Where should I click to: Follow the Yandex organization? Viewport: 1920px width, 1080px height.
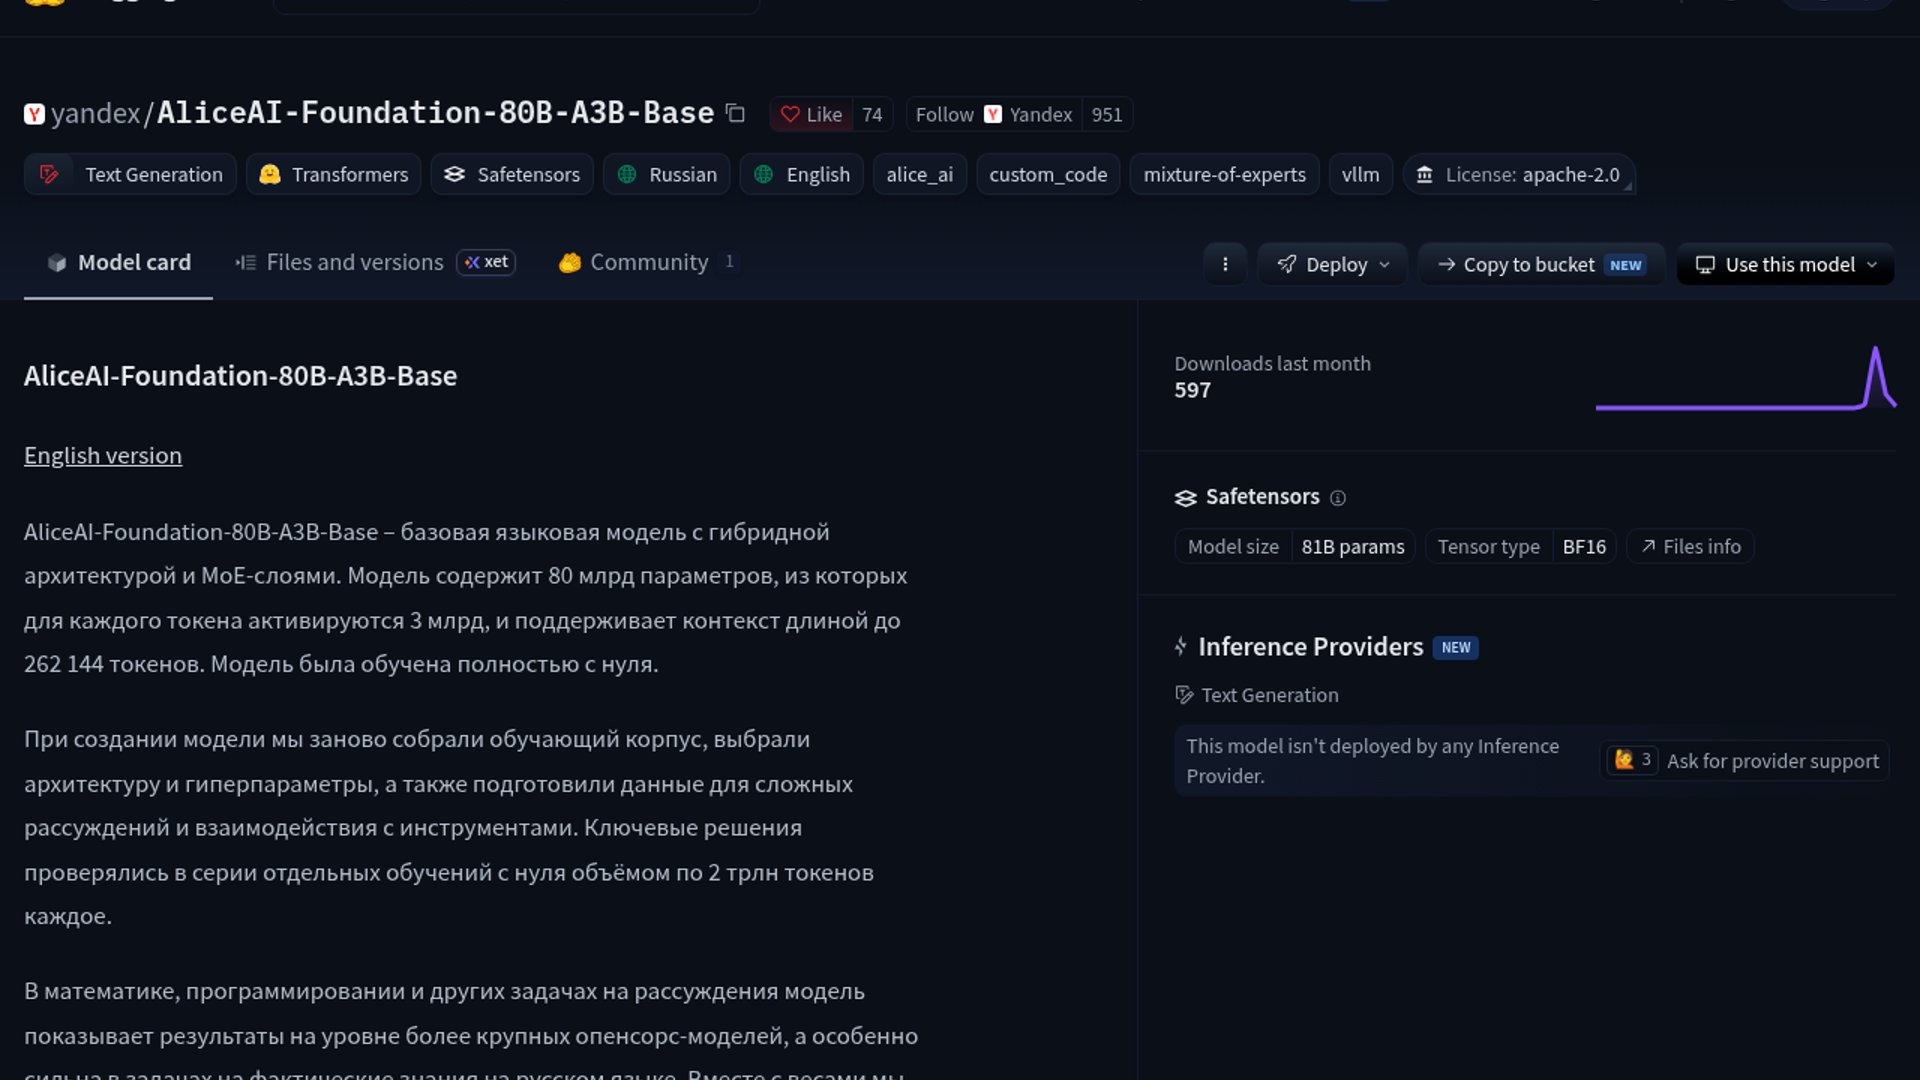(994, 115)
